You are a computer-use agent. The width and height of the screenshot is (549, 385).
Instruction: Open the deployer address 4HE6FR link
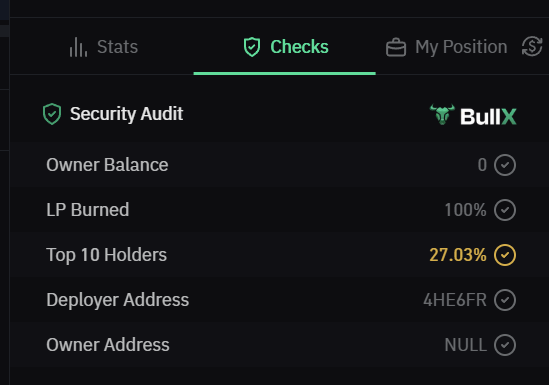tap(455, 300)
